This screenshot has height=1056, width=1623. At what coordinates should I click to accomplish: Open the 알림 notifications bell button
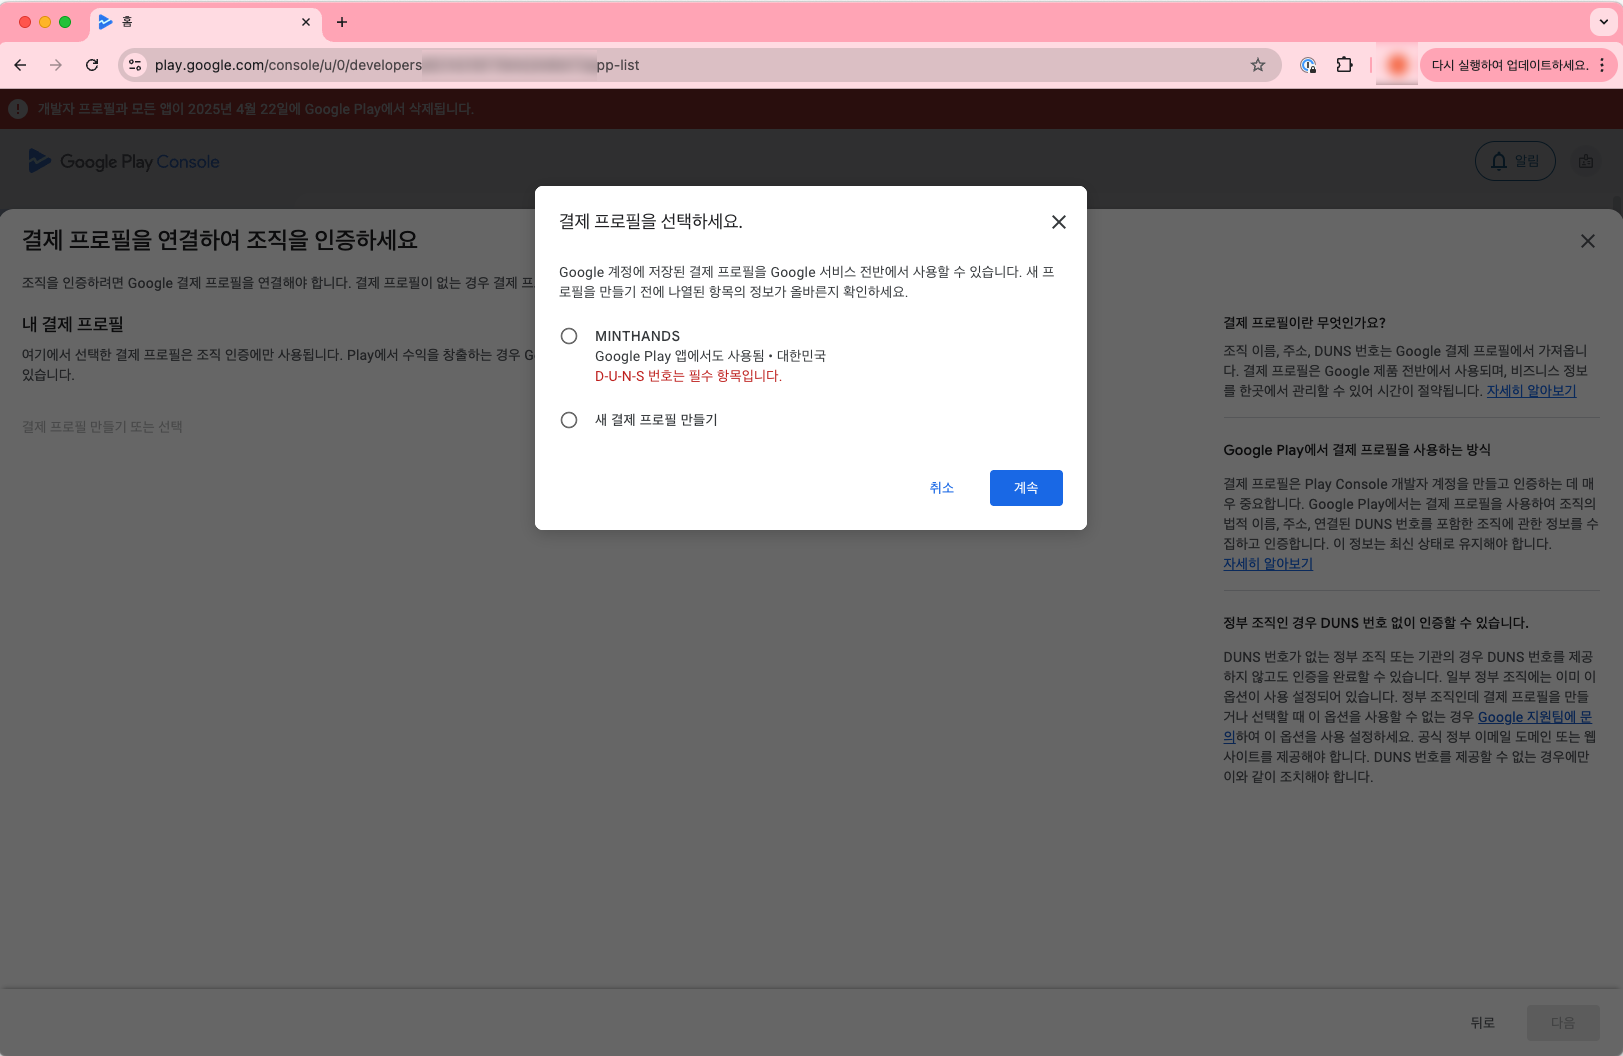pos(1515,161)
